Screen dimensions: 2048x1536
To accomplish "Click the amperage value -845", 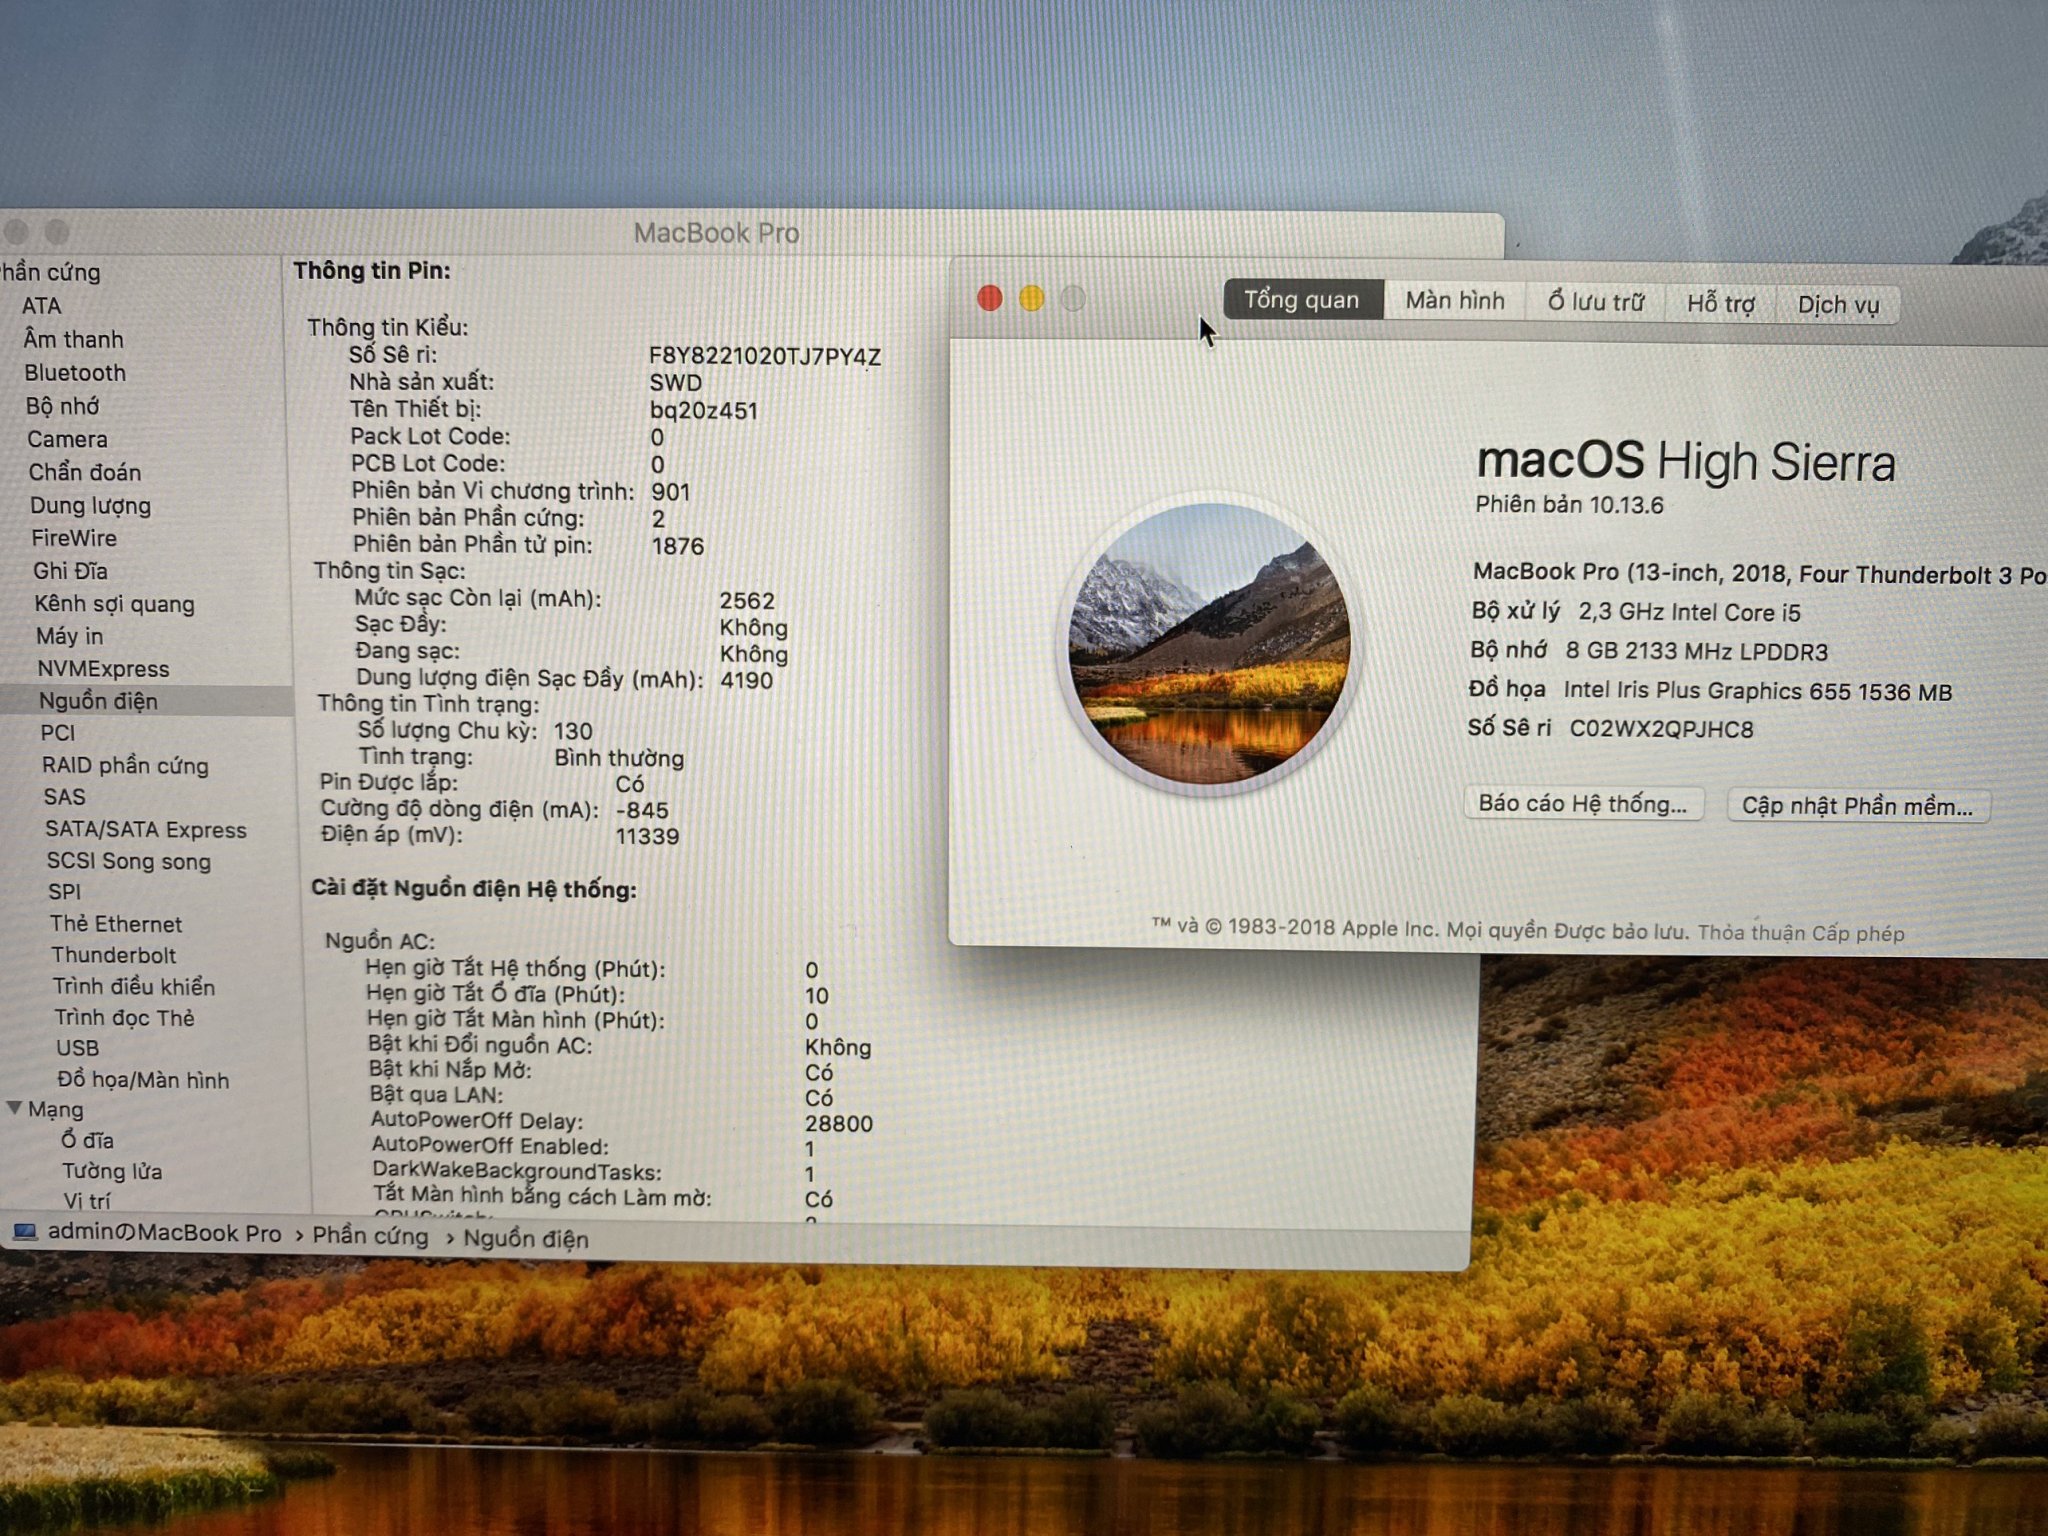I will point(642,810).
